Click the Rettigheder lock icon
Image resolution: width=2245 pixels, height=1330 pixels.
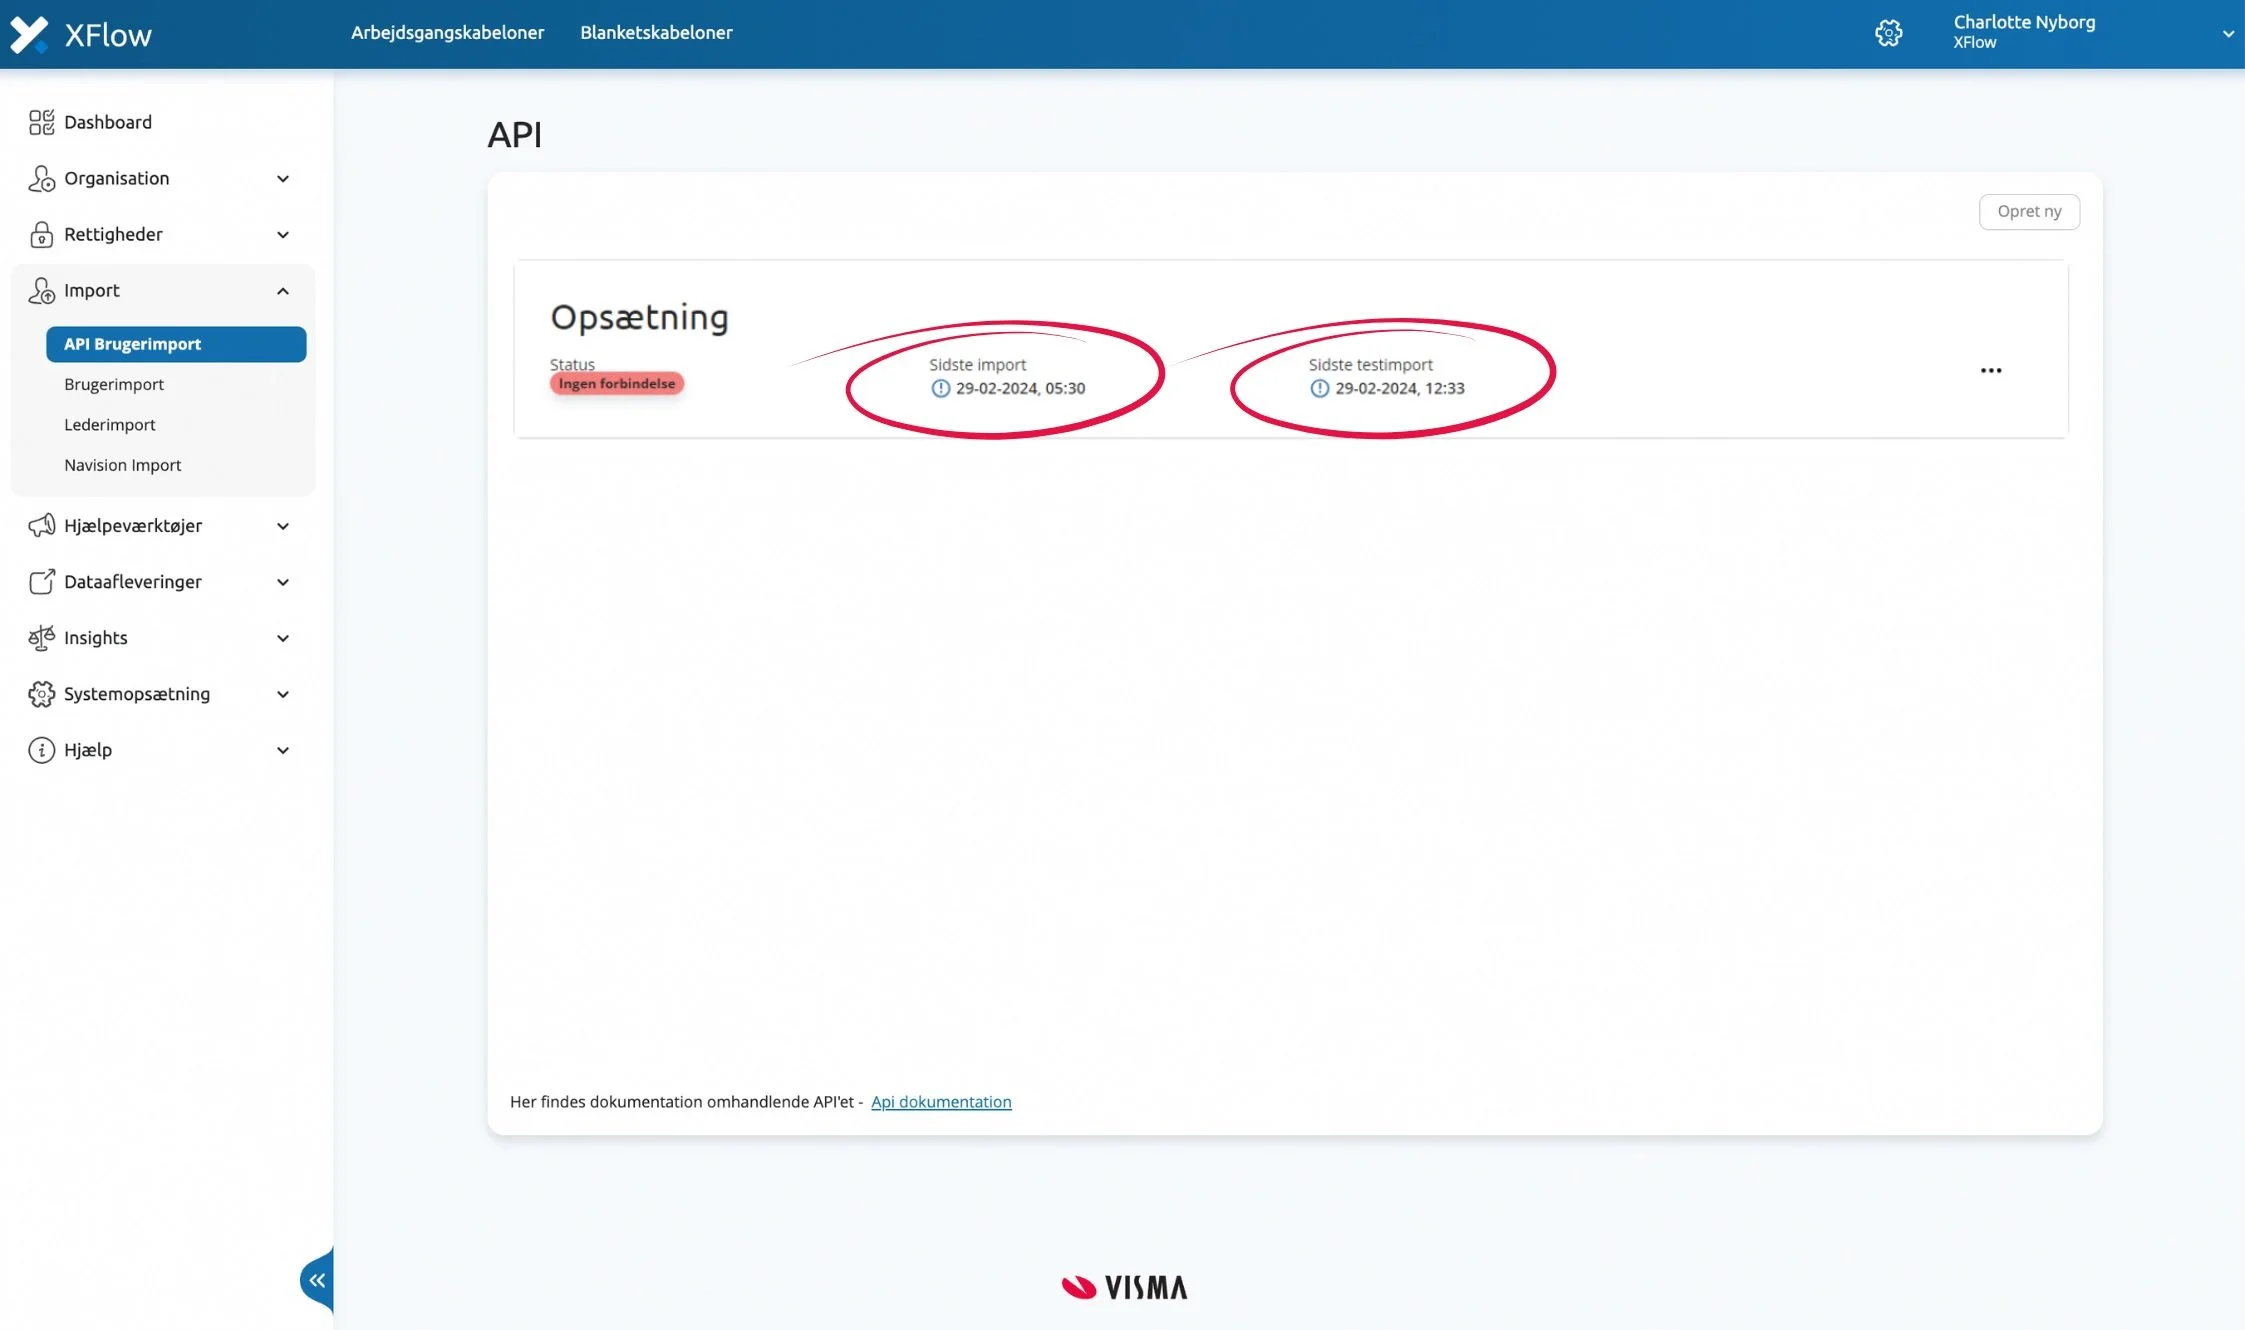click(x=41, y=234)
